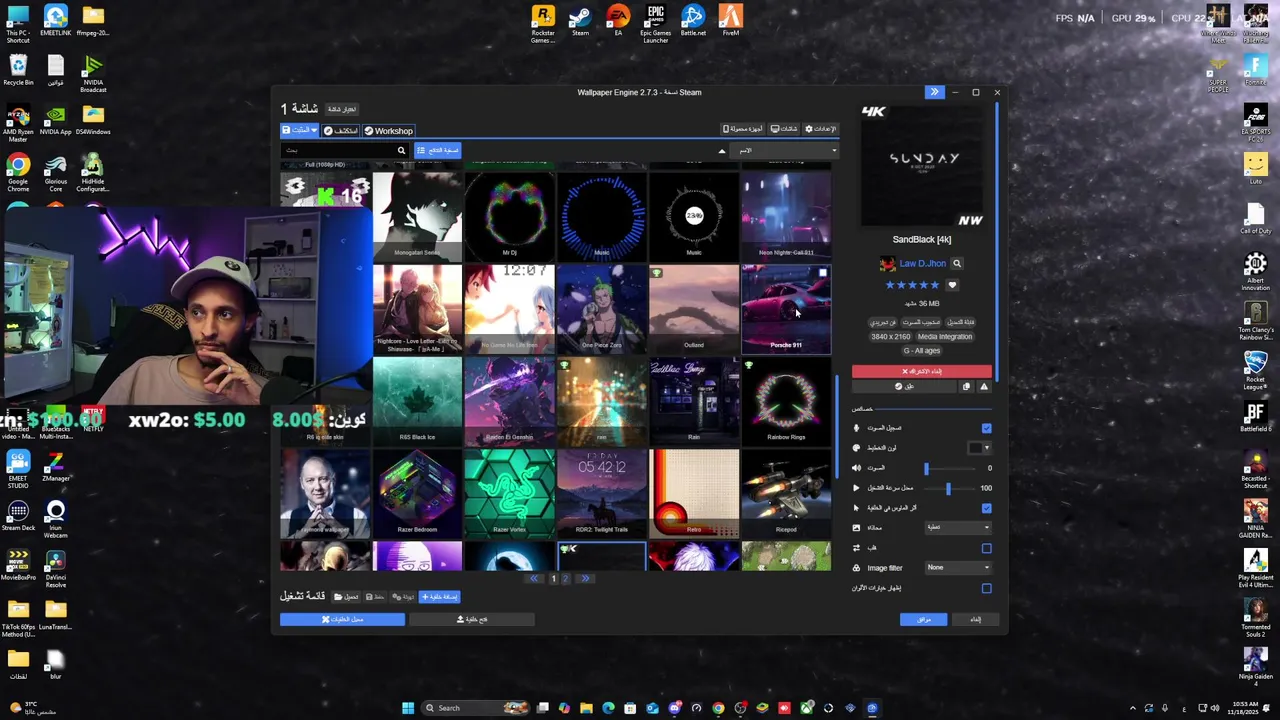
Task: Open the Windows Start button
Action: point(407,708)
